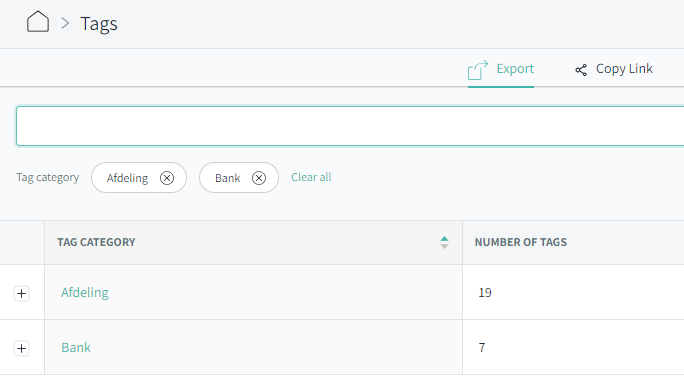Image resolution: width=684 pixels, height=386 pixels.
Task: Select the Afdeling filter chip label
Action: 127,178
